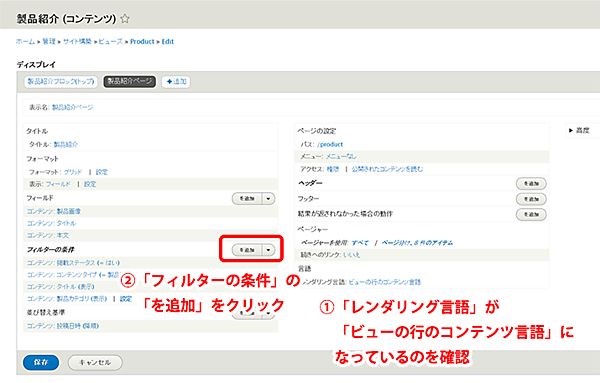The image size is (600, 383).
Task: Edit display name 製品紹介ページ link
Action: click(72, 107)
